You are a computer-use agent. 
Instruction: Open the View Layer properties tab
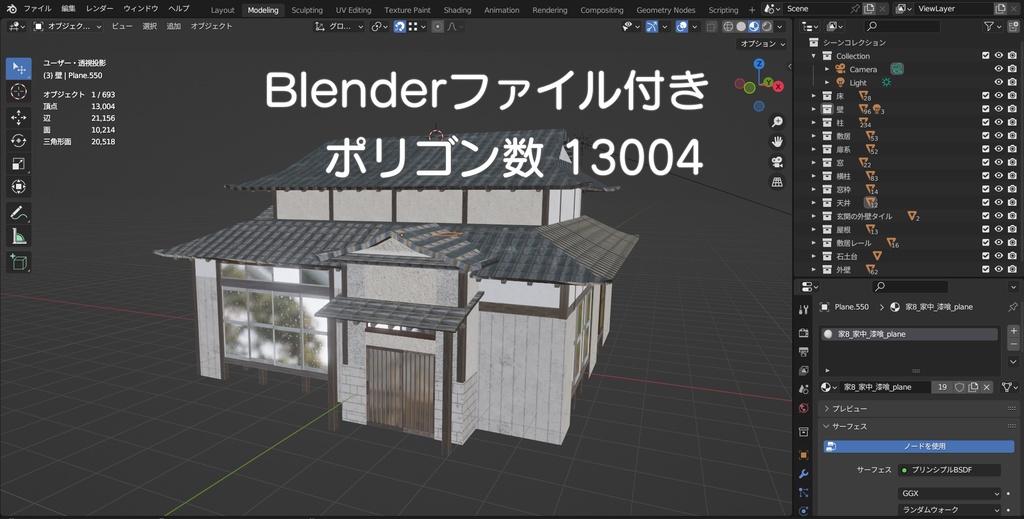pos(804,371)
